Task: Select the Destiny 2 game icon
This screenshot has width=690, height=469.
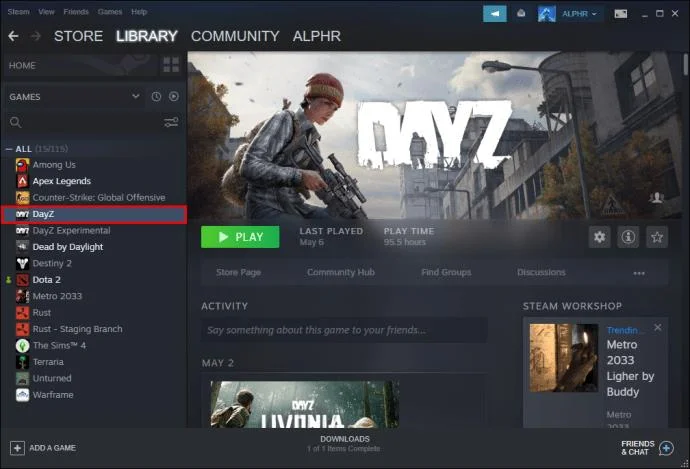Action: click(22, 264)
